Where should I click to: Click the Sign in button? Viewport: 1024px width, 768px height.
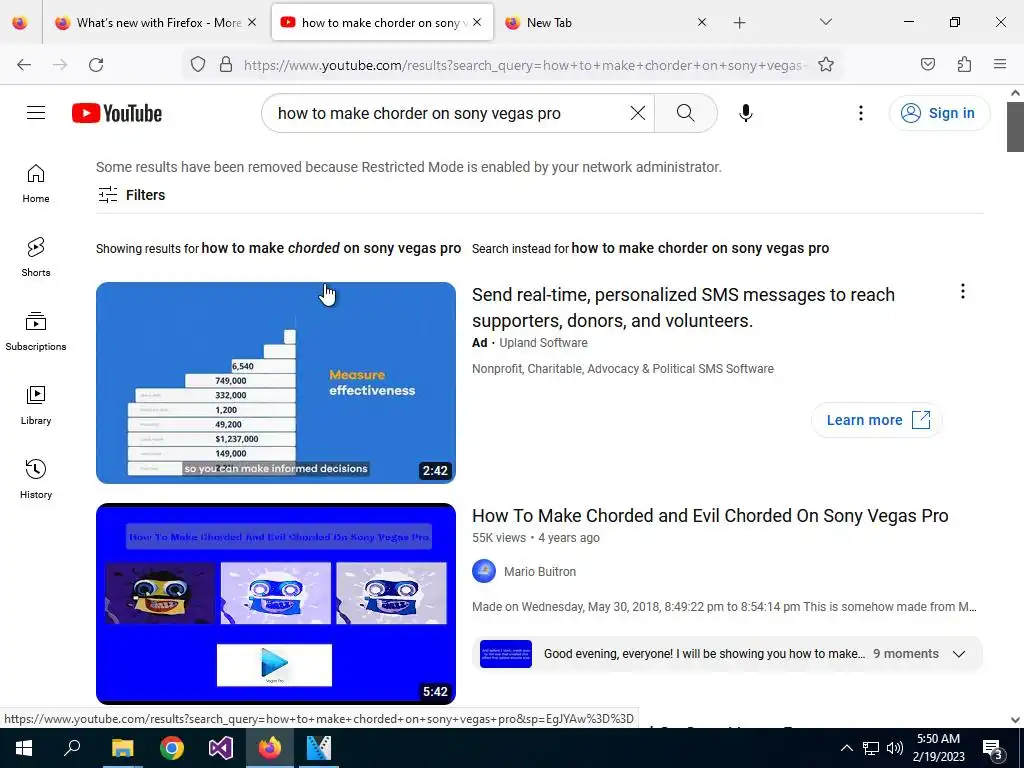(939, 113)
